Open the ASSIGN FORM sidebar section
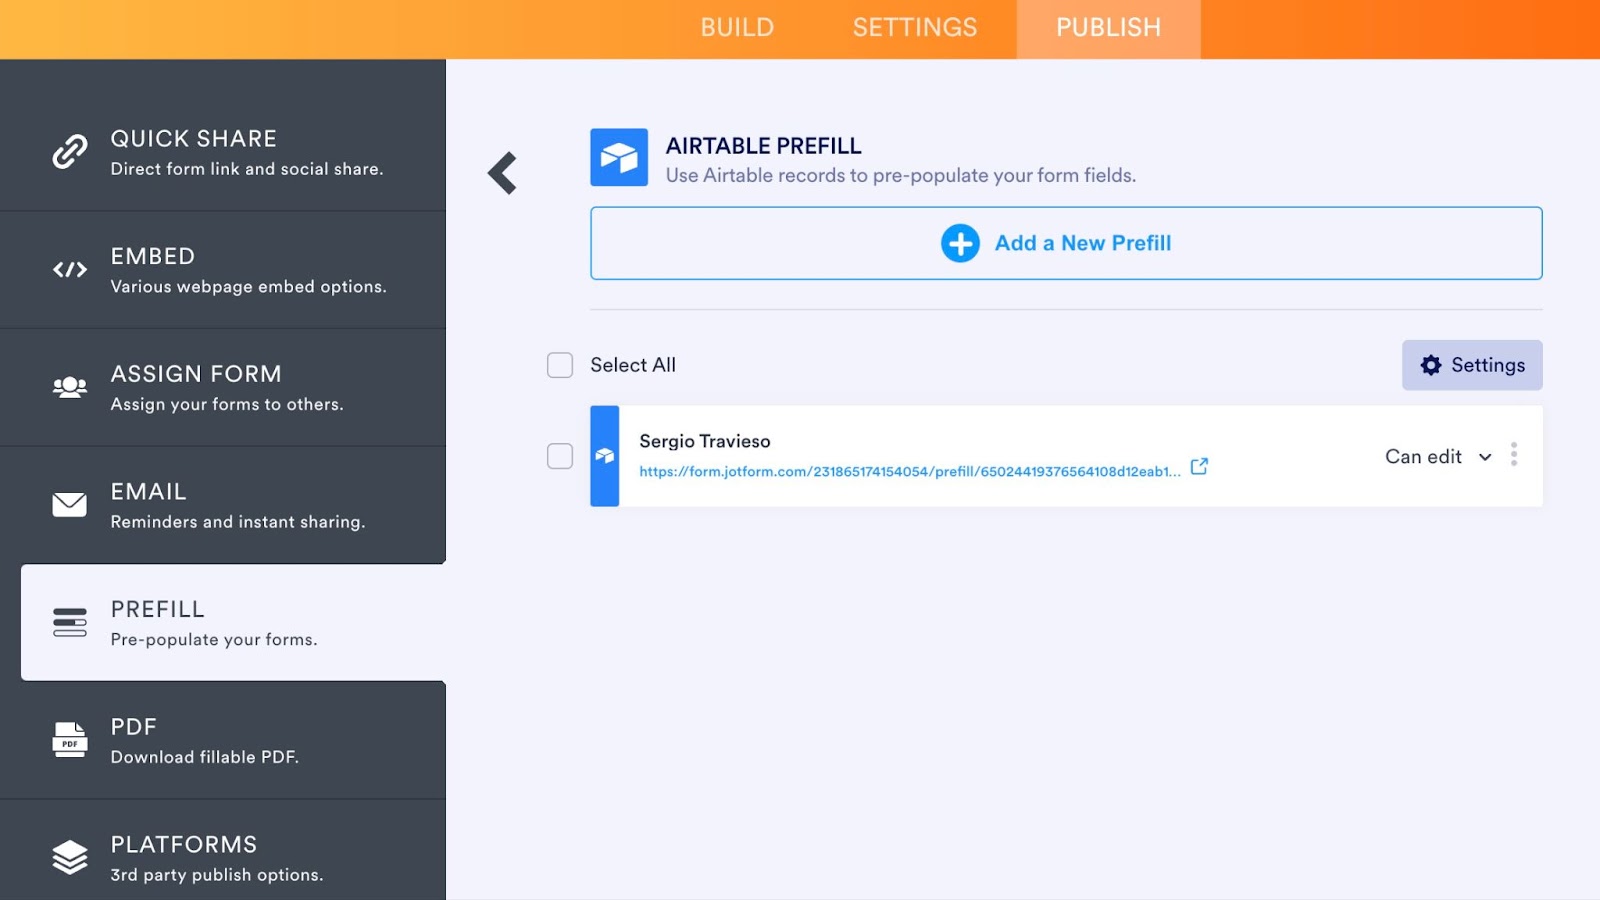This screenshot has height=900, width=1600. coord(223,387)
